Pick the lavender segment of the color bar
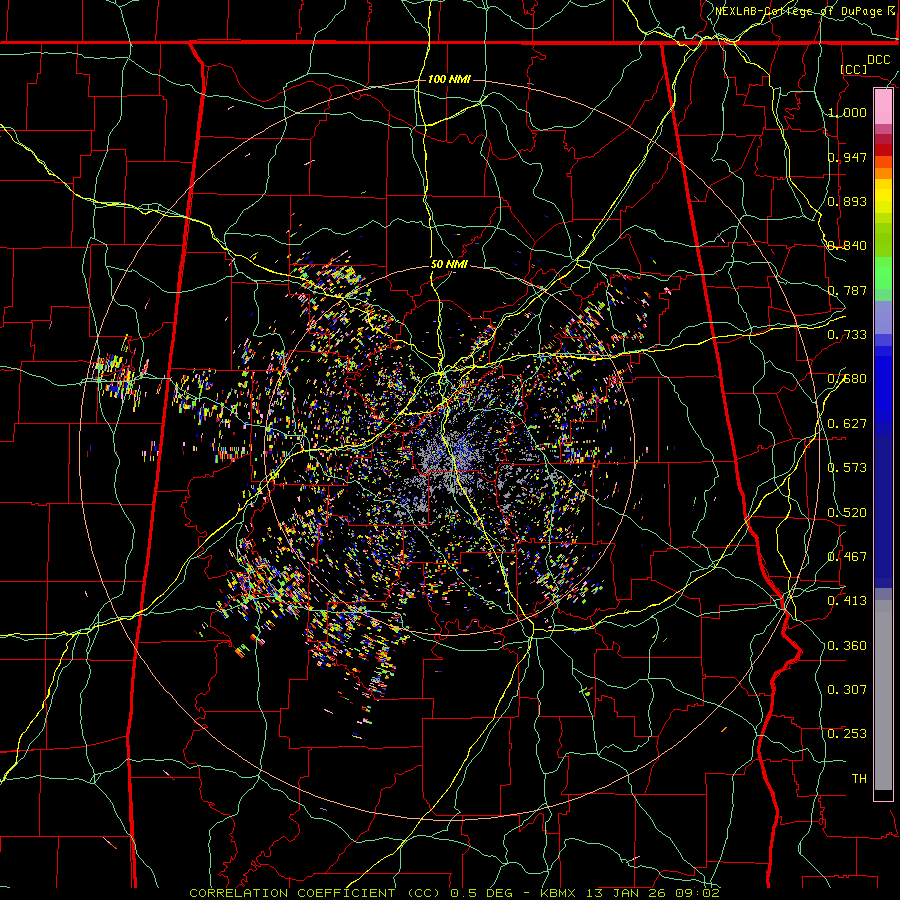Image resolution: width=900 pixels, height=900 pixels. 883,318
